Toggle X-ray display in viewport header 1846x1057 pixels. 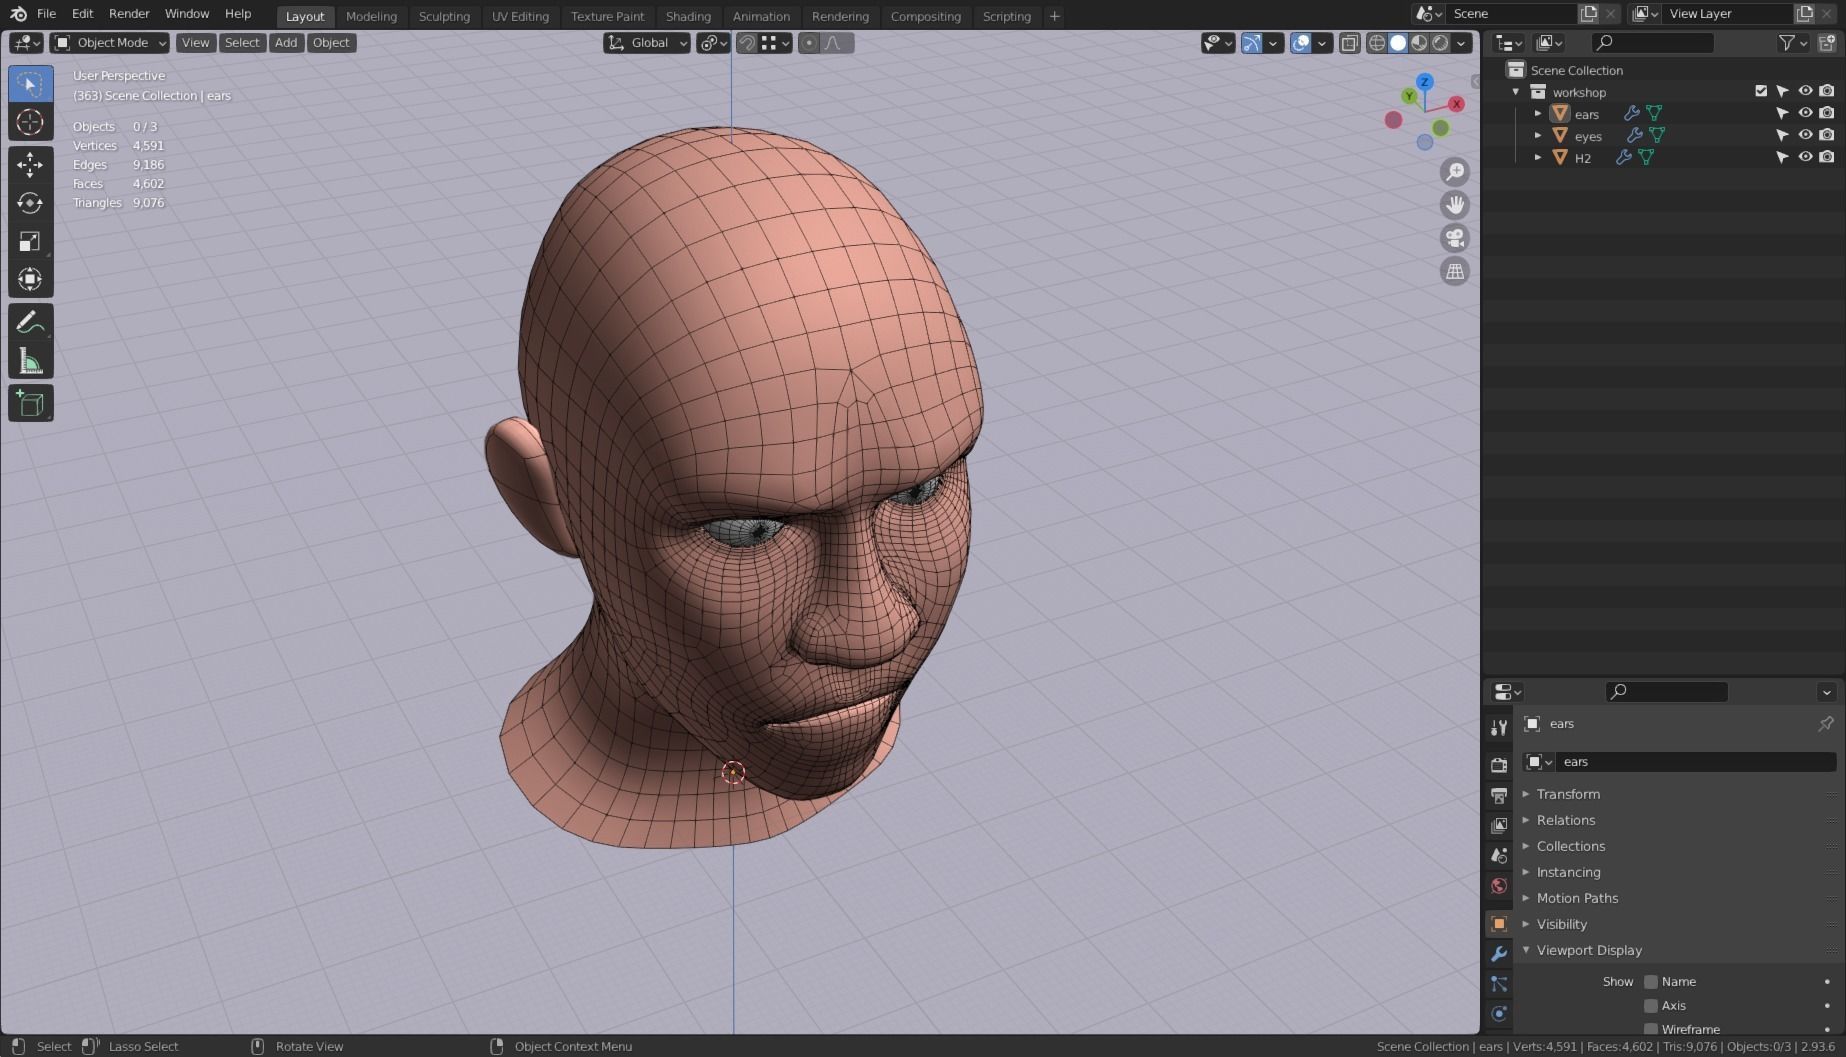pos(1349,43)
